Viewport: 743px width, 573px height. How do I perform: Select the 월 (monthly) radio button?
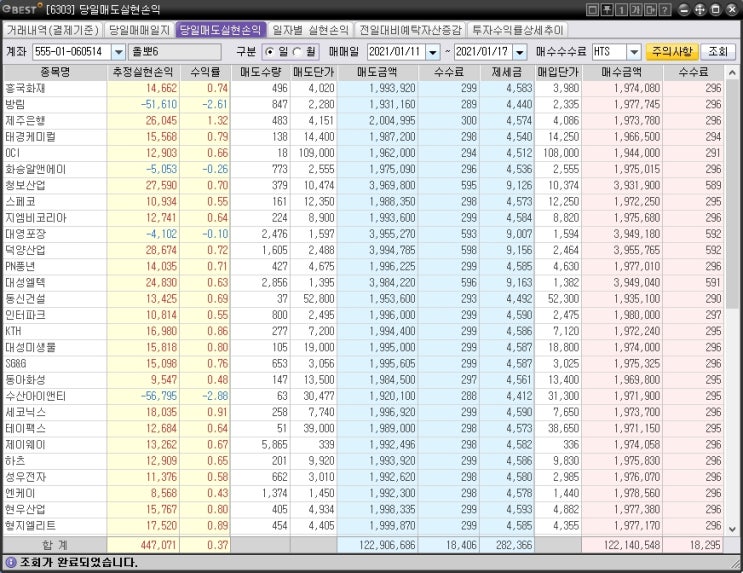pyautogui.click(x=297, y=52)
